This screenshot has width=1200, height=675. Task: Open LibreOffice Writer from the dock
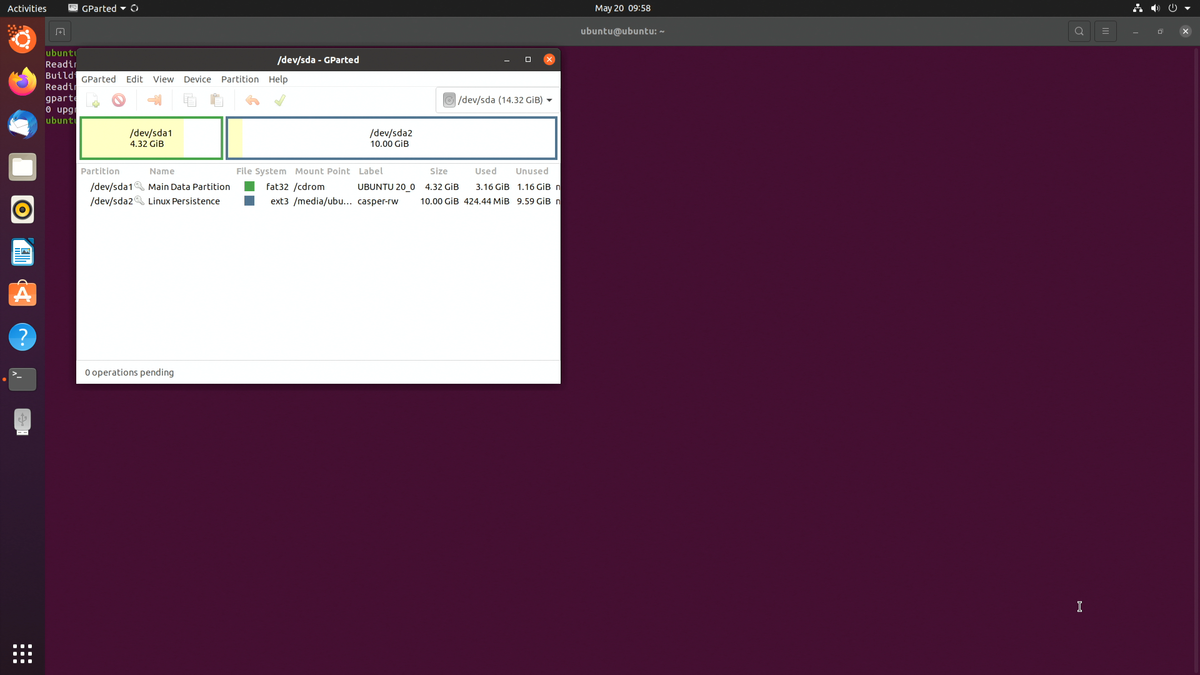coord(22,252)
